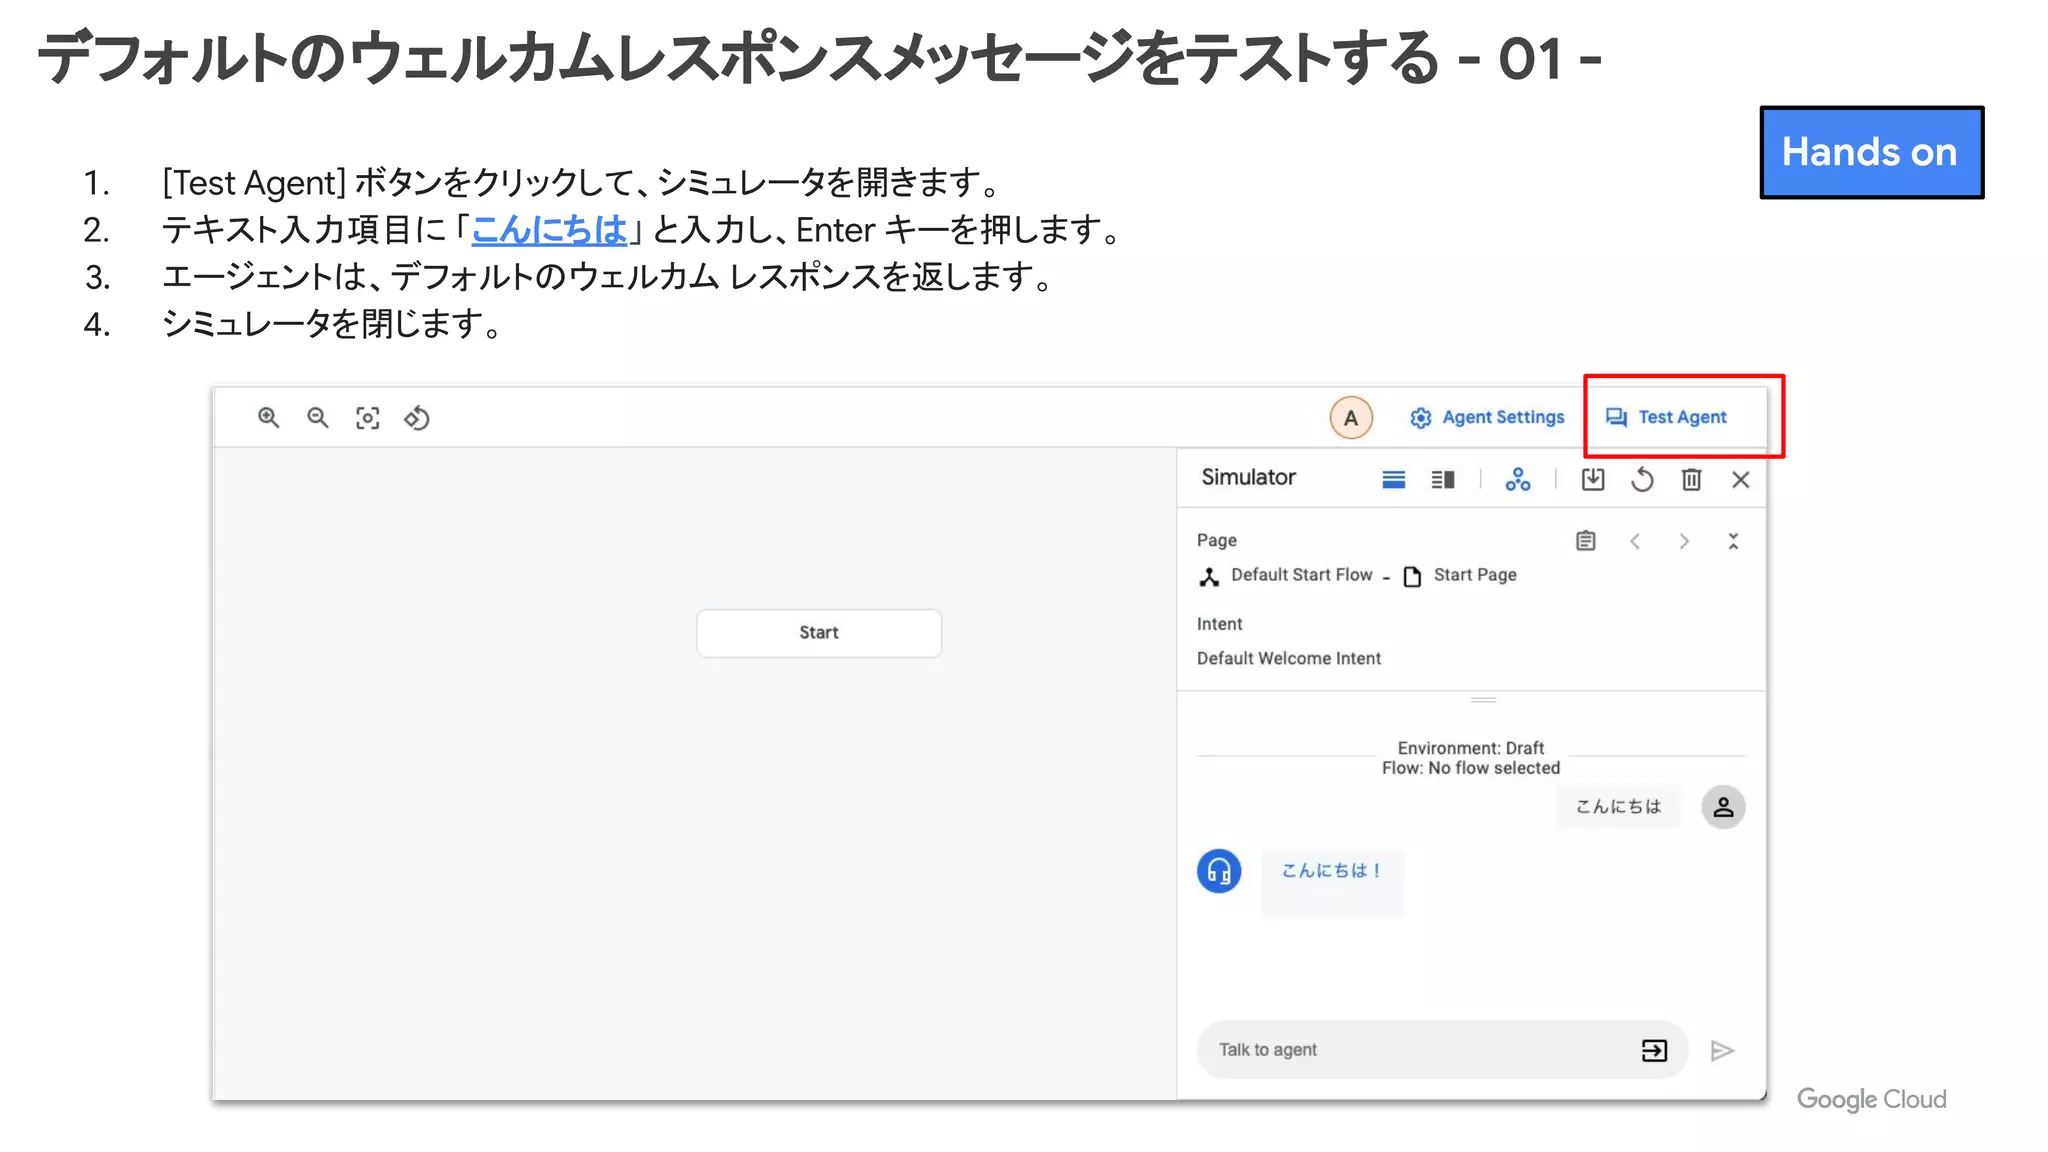This screenshot has height=1152, width=2048.
Task: Select simulator full-width list view icon
Action: 1393,480
